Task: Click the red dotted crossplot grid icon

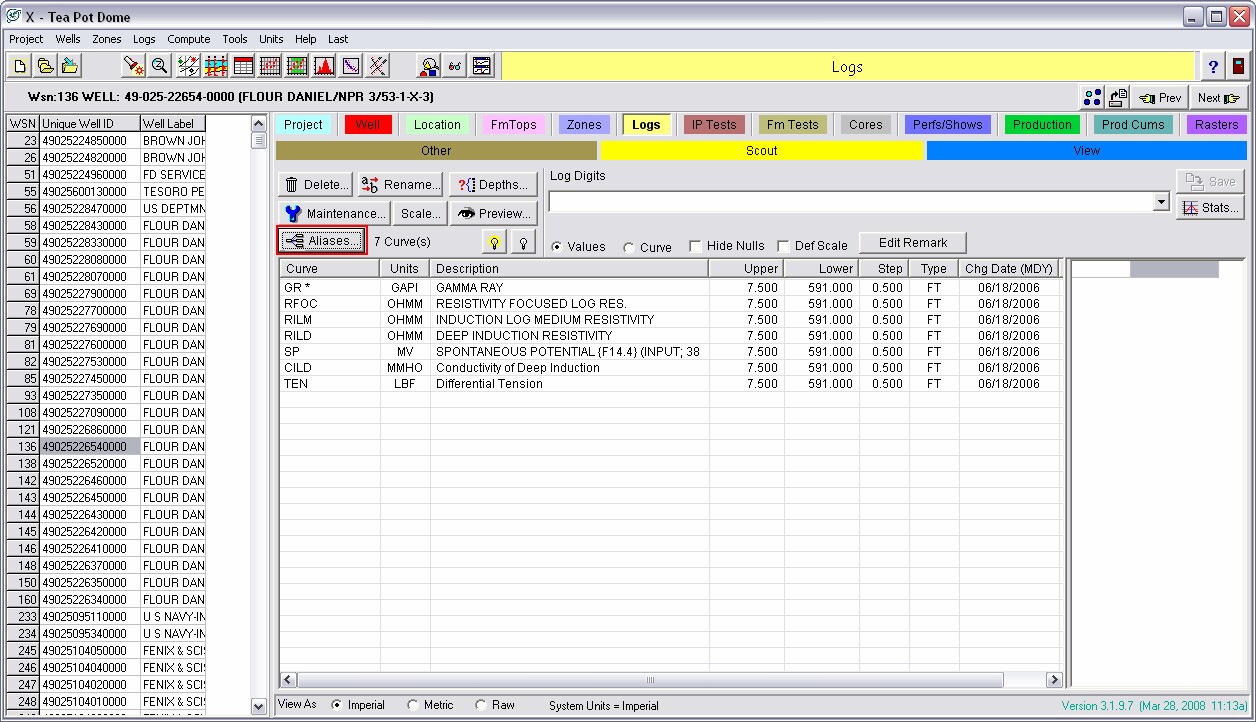Action: [x=270, y=66]
